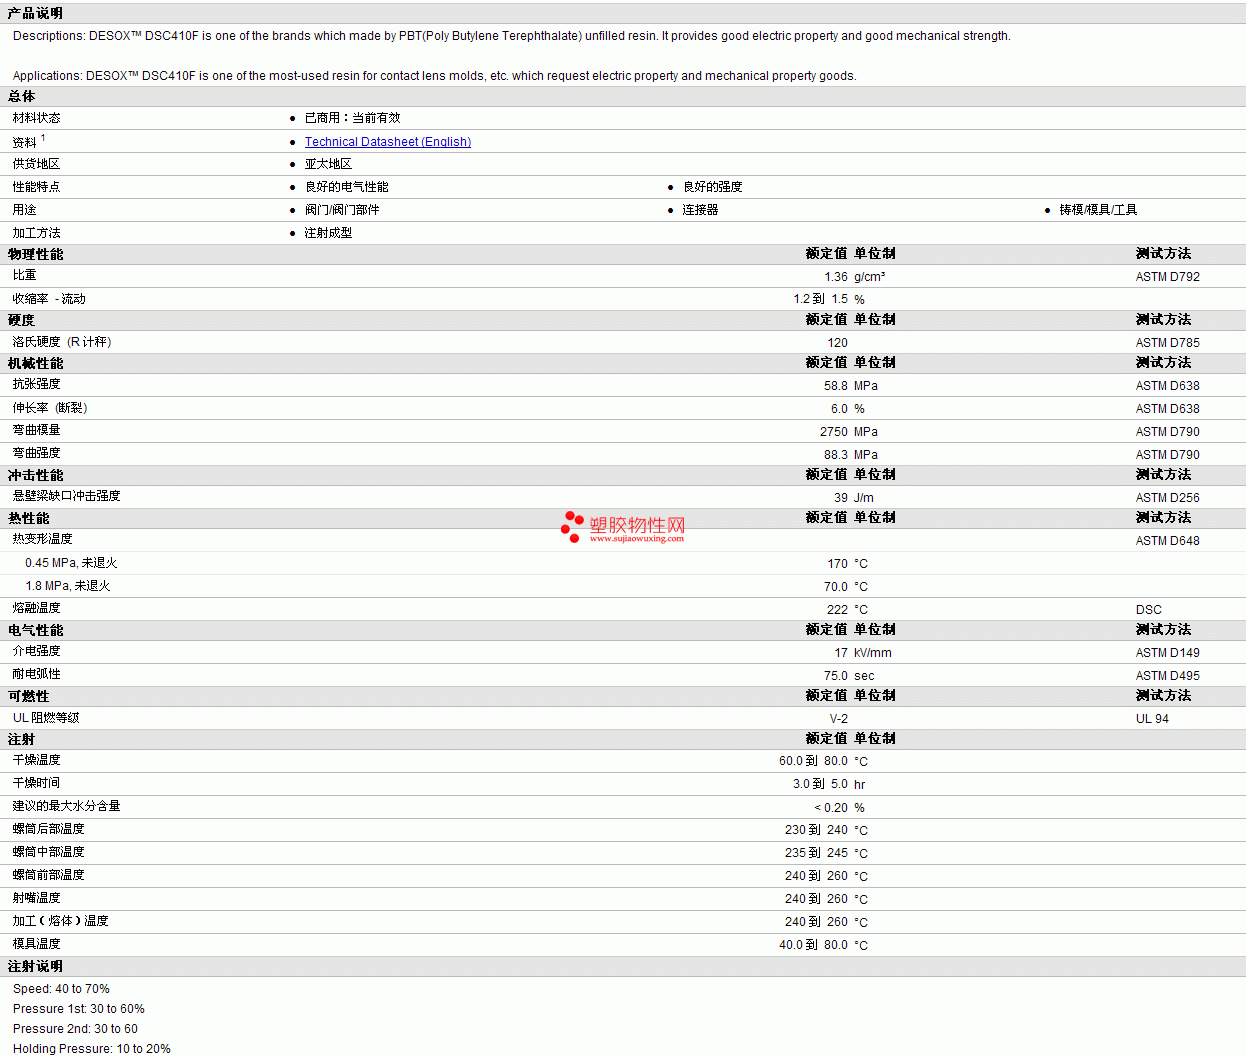
Task: Select the 铸模/模具/工具 use entry
Action: [1098, 210]
